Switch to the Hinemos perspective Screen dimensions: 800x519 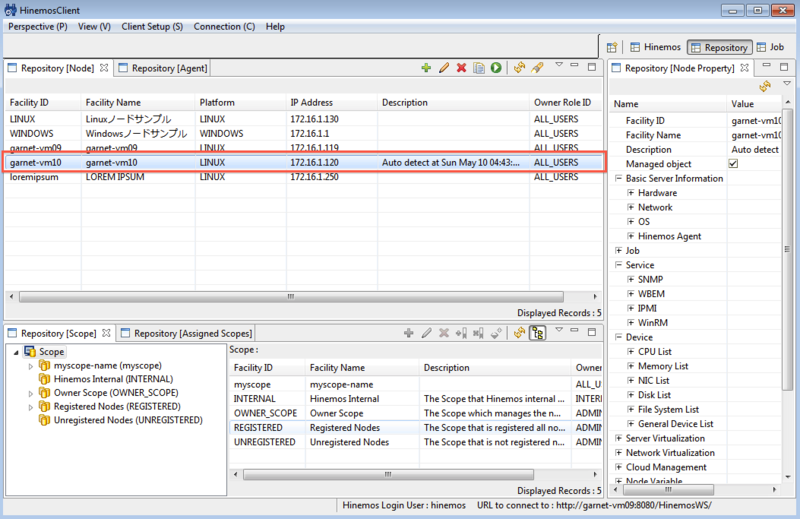(656, 47)
